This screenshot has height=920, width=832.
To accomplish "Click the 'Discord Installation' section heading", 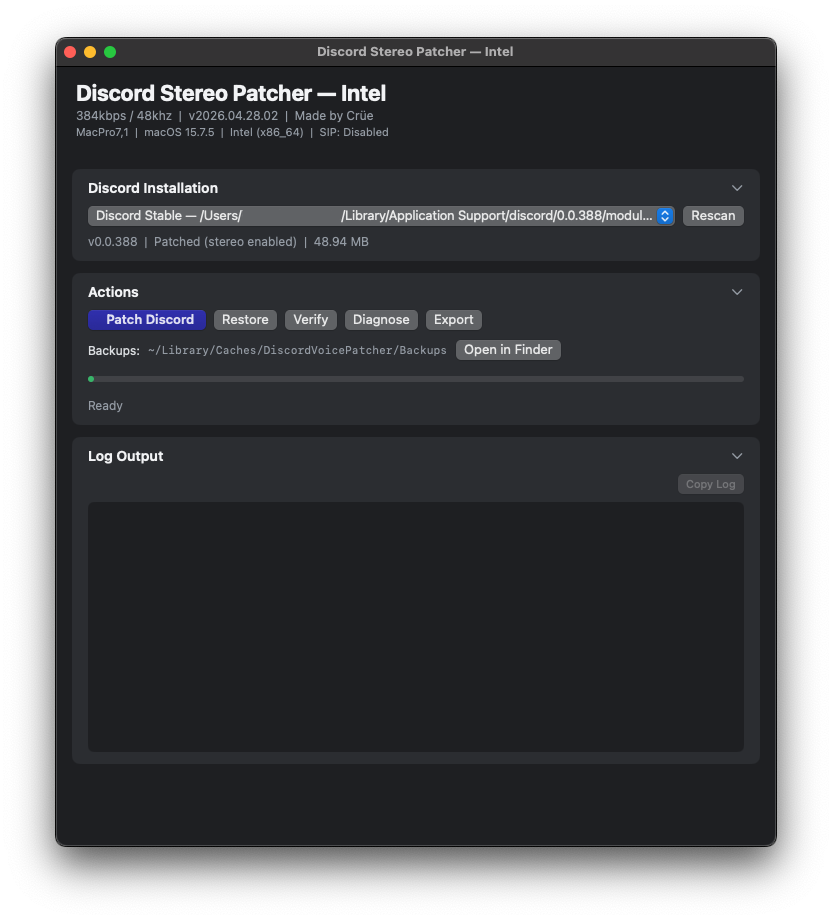I will [x=153, y=188].
